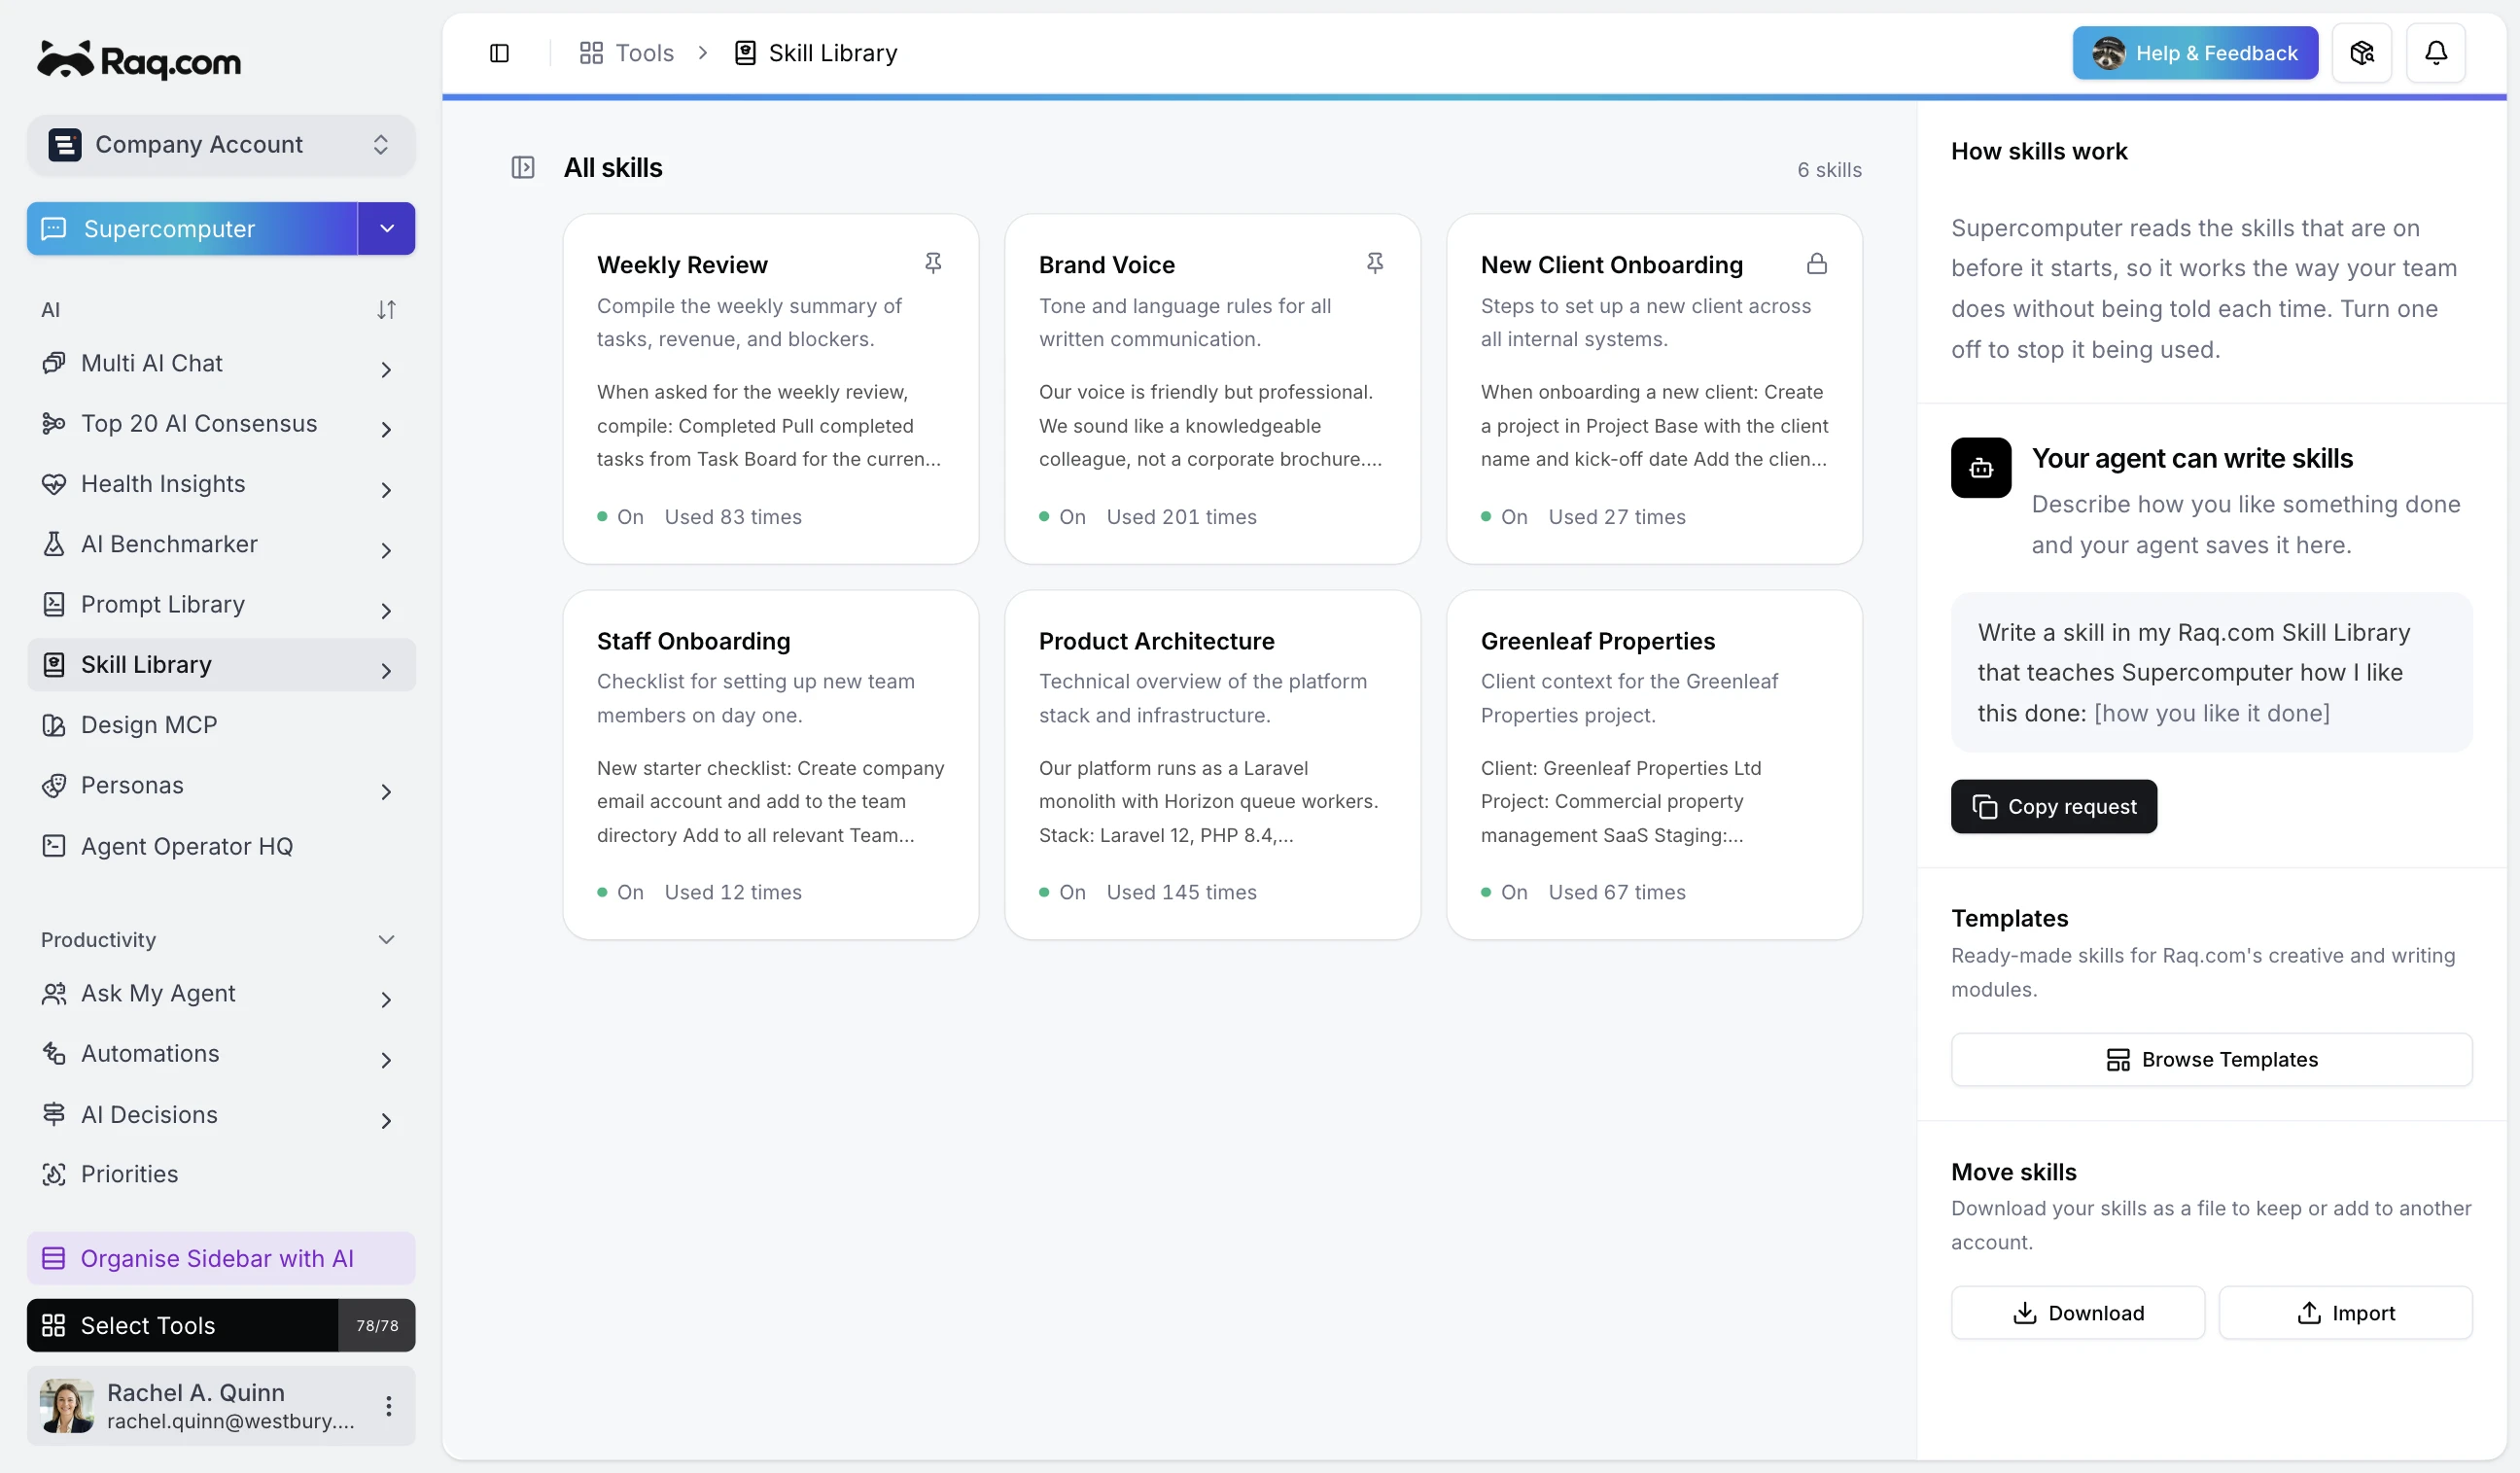Click the pin icon on Brand Voice card
The height and width of the screenshot is (1473, 2520).
coord(1374,263)
